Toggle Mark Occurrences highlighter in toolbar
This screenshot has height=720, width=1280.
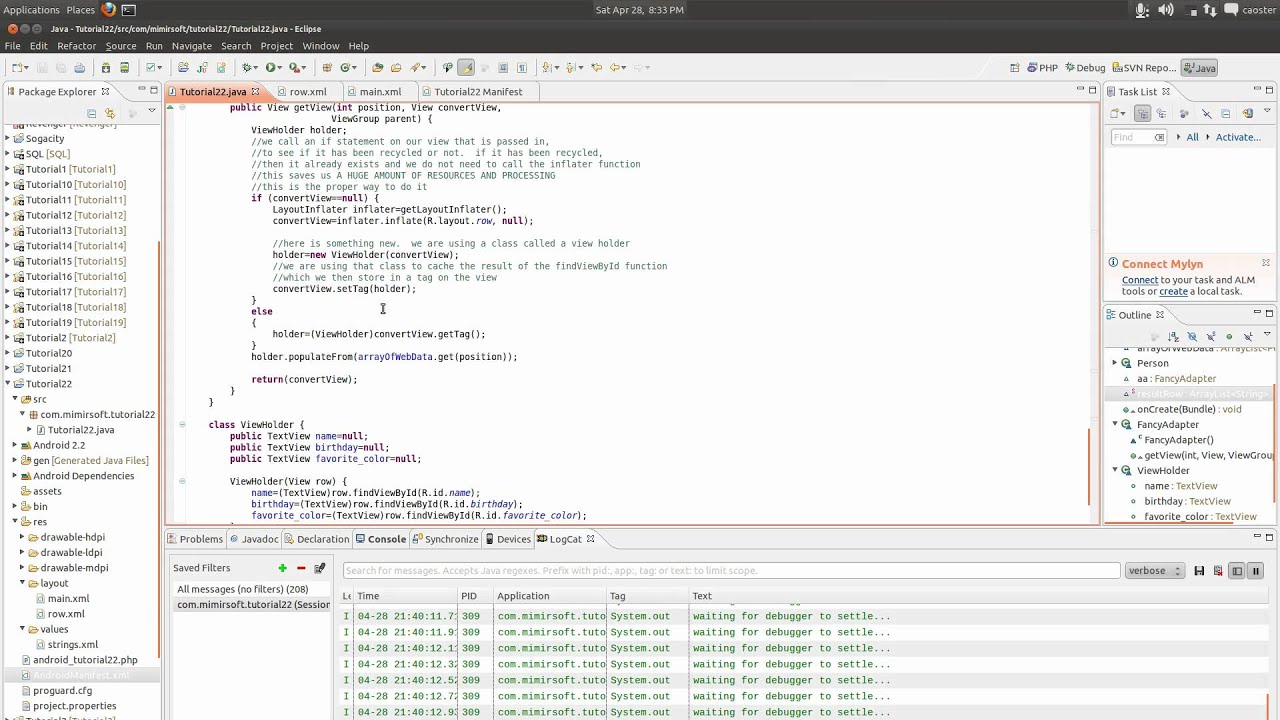pyautogui.click(x=466, y=68)
